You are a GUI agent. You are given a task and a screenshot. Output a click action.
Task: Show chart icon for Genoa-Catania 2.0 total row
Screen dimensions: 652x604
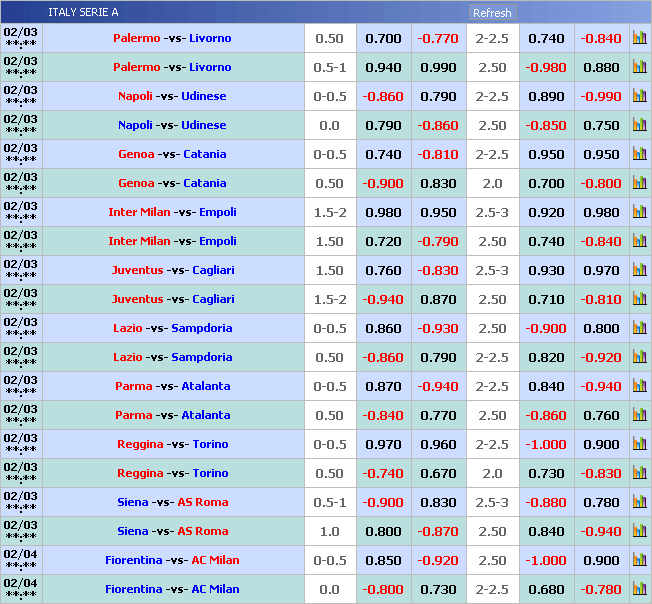(x=639, y=183)
